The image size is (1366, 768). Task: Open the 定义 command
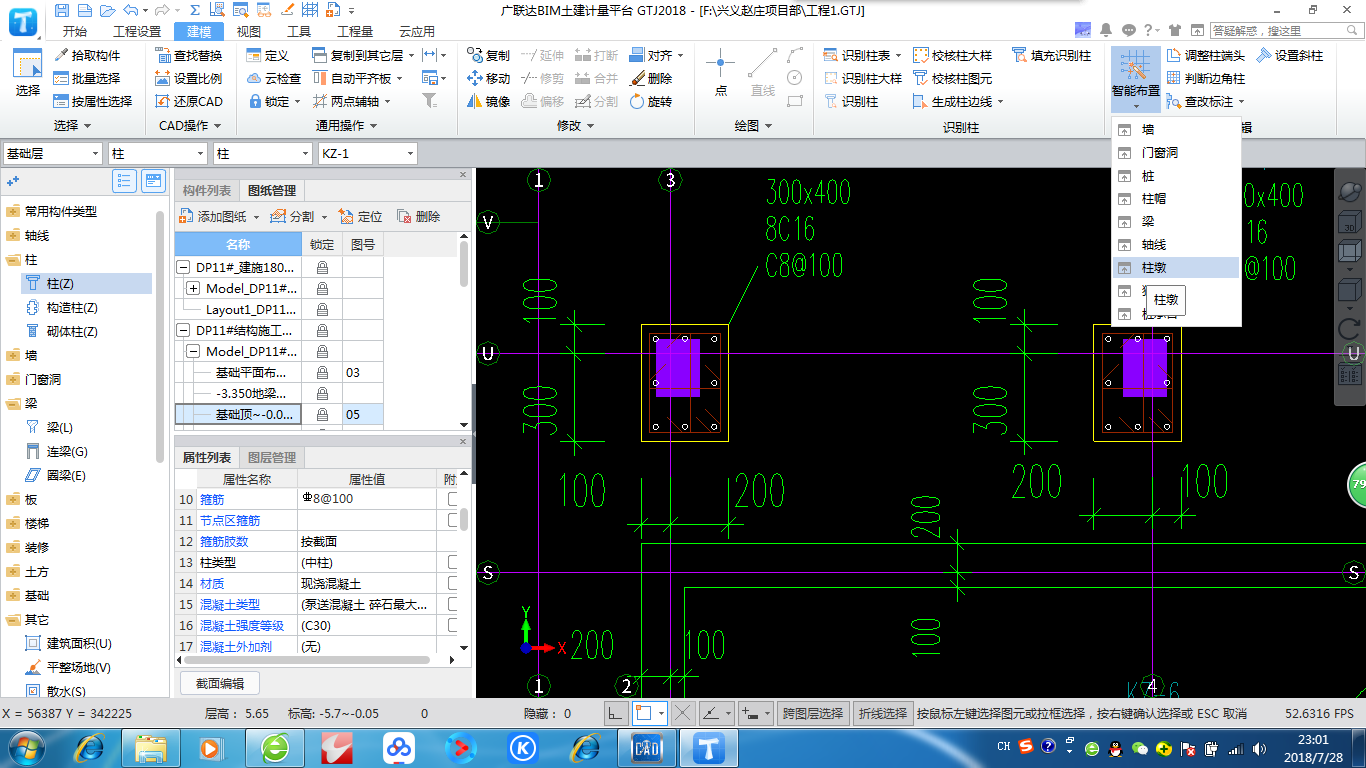tap(267, 55)
